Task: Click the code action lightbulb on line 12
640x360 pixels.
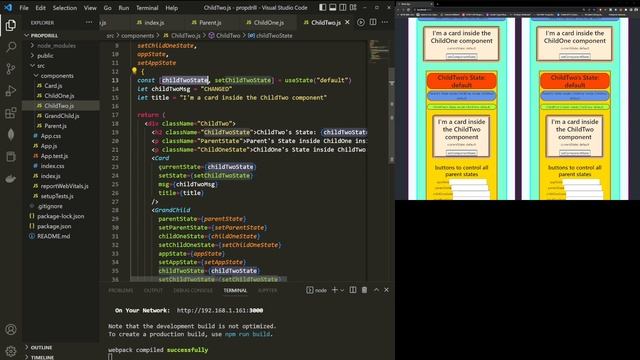Action: pyautogui.click(x=134, y=71)
